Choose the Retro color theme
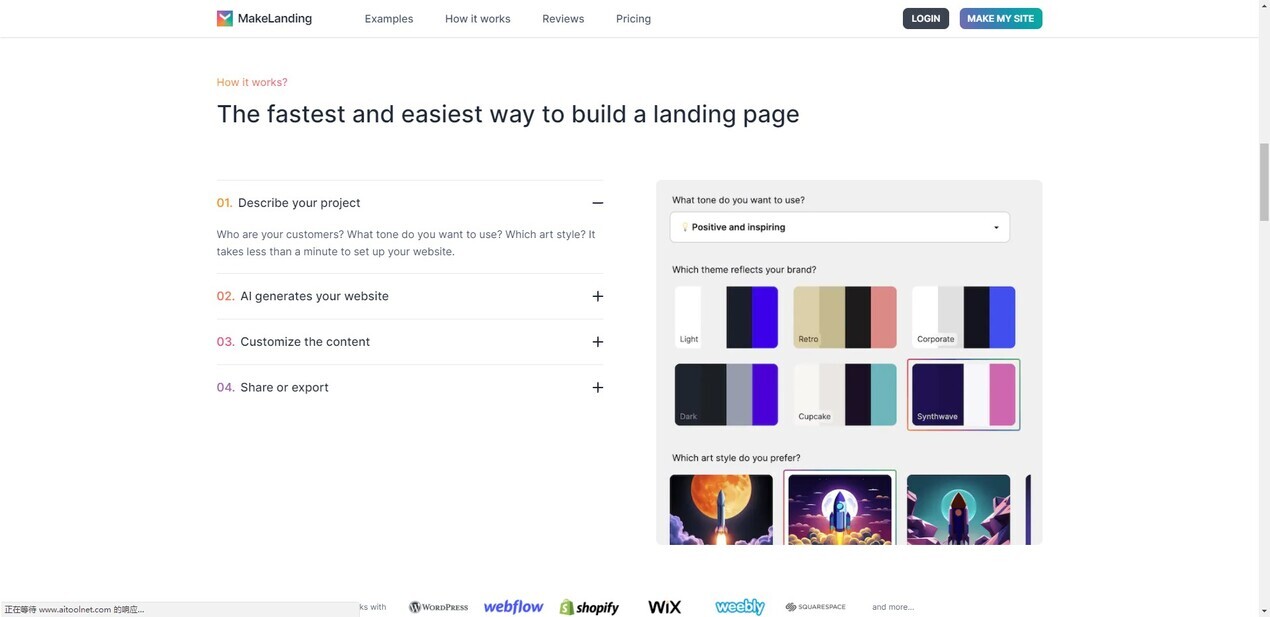Image resolution: width=1270 pixels, height=617 pixels. (x=844, y=317)
